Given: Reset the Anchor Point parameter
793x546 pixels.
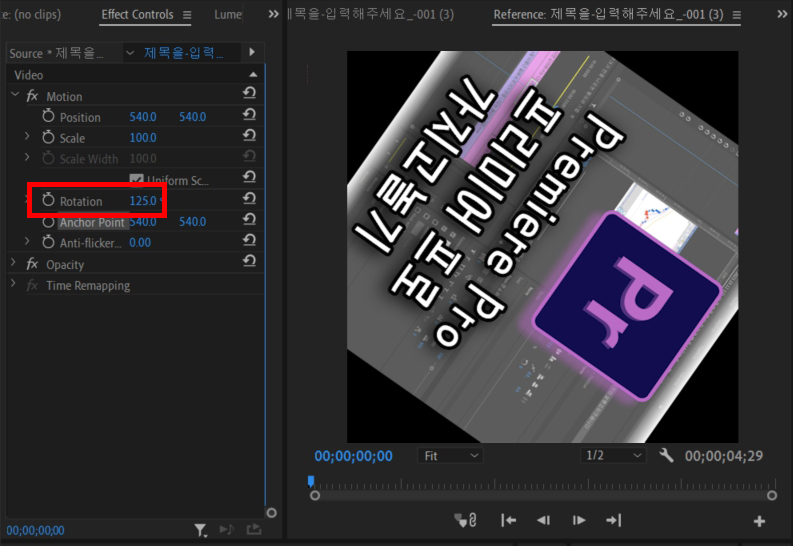Looking at the screenshot, I should [x=249, y=219].
